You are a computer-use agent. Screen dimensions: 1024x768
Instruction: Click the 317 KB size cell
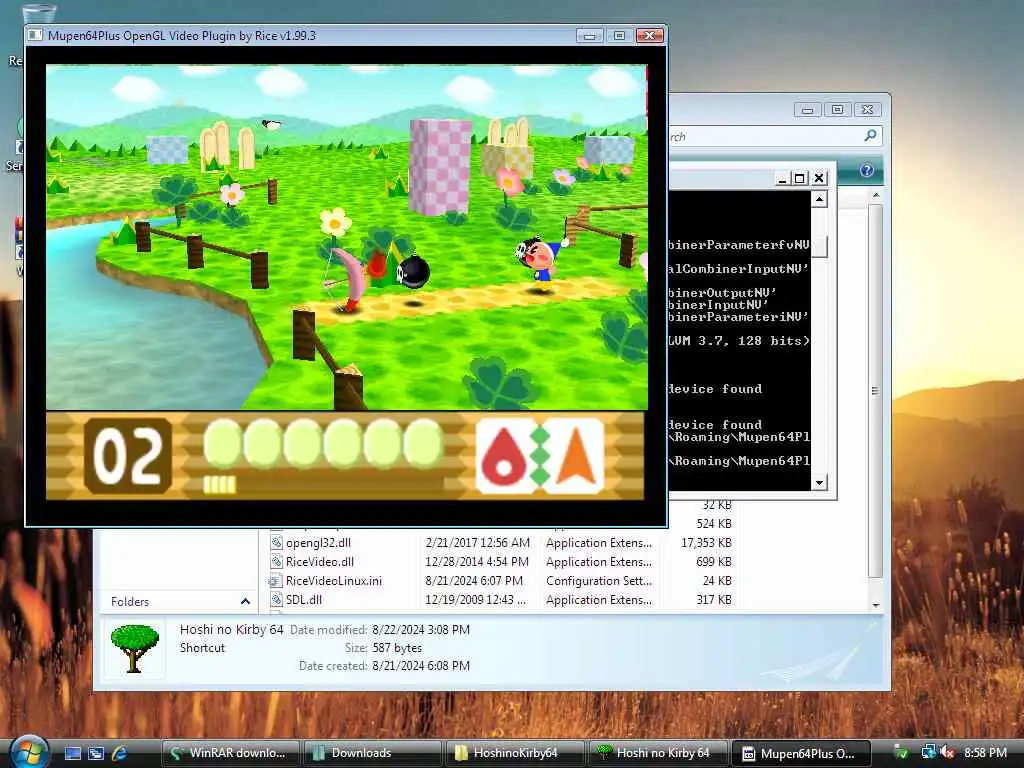[x=714, y=600]
